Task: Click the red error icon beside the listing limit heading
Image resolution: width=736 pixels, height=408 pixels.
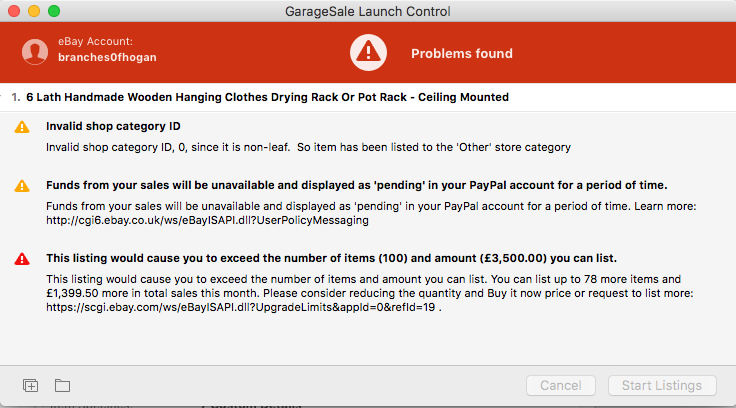Action: pyautogui.click(x=22, y=259)
